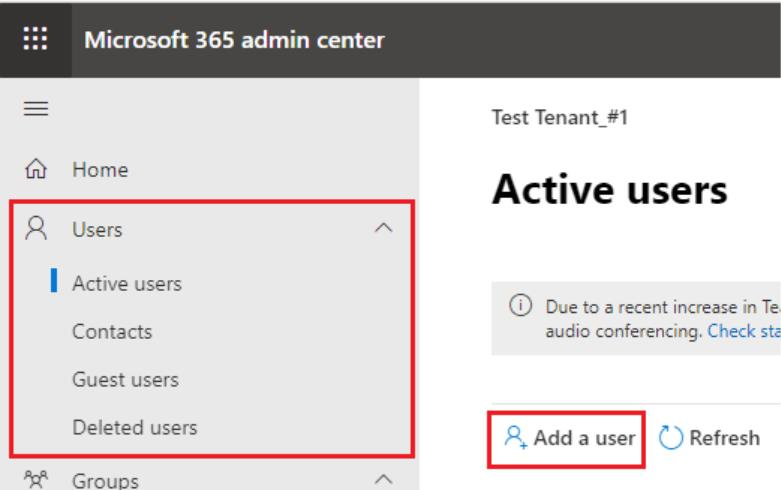Navigate to Home in the sidebar
Viewport: 781px width, 490px height.
point(99,171)
